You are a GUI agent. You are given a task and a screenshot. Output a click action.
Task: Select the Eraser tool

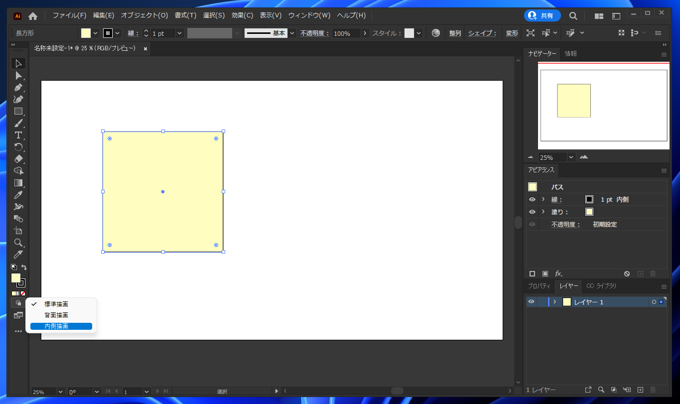tap(18, 159)
